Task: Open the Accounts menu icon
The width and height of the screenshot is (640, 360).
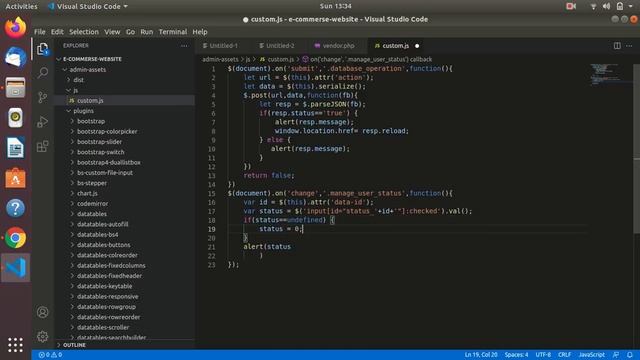Action: point(42,312)
